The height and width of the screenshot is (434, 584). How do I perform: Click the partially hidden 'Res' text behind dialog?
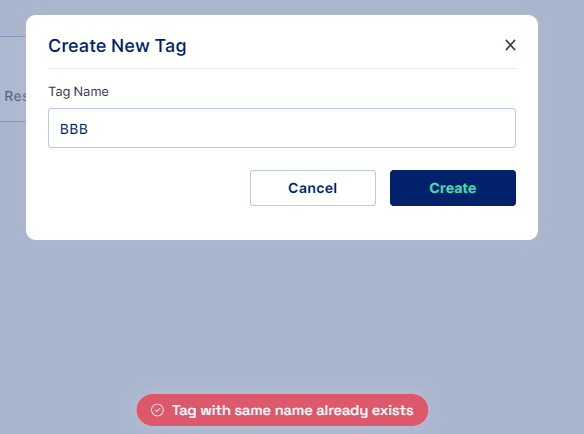(15, 96)
